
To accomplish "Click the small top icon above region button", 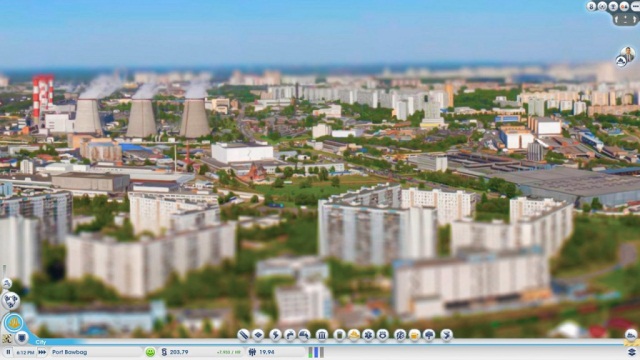I will [7, 283].
